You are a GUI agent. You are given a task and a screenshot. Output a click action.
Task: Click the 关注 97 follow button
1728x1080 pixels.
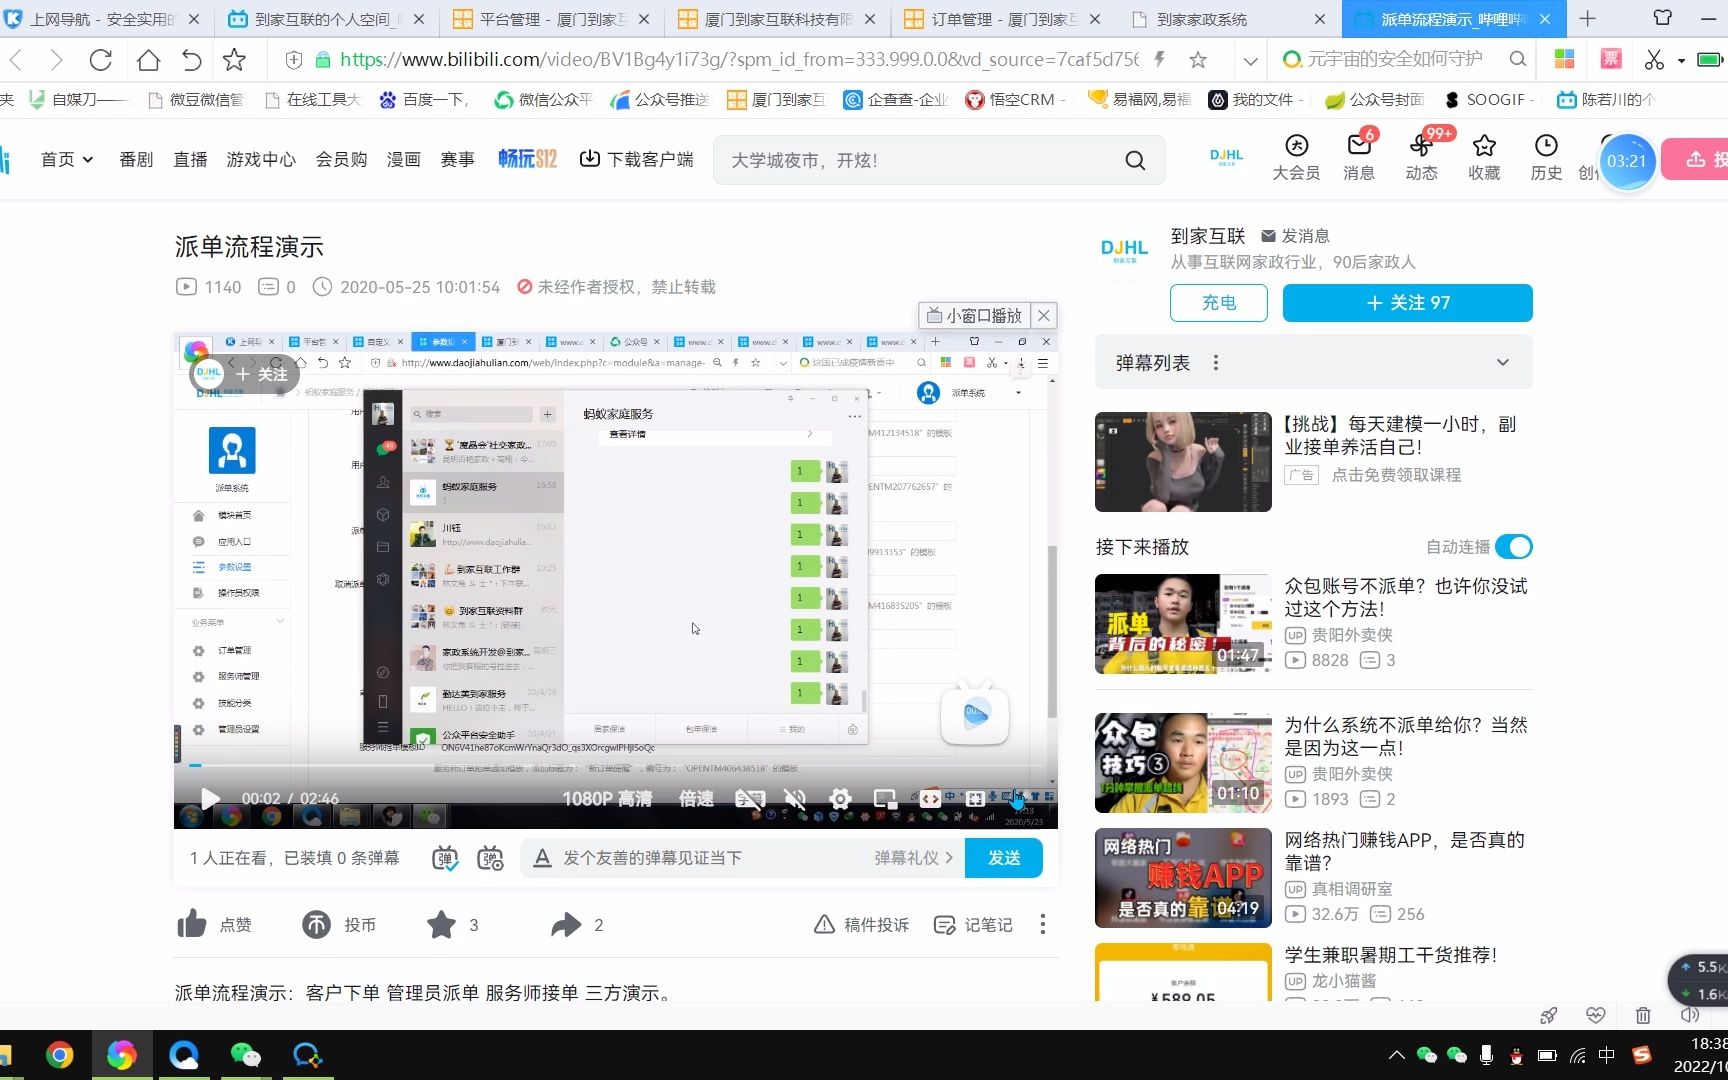pos(1407,303)
